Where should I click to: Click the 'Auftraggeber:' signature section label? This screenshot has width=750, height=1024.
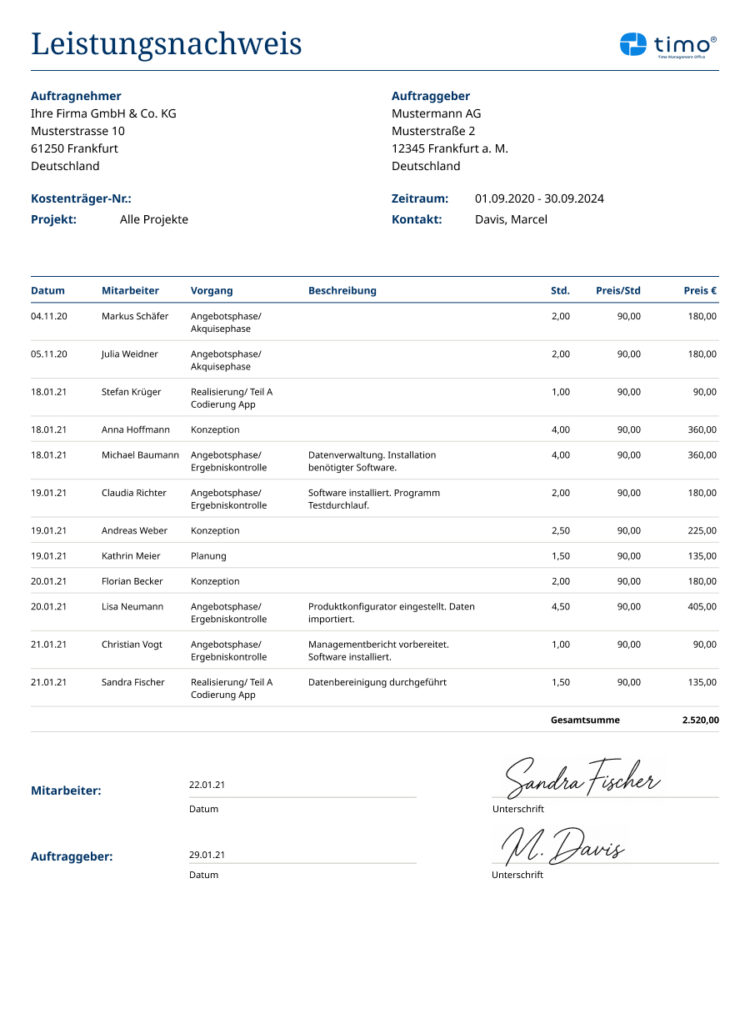(x=72, y=857)
